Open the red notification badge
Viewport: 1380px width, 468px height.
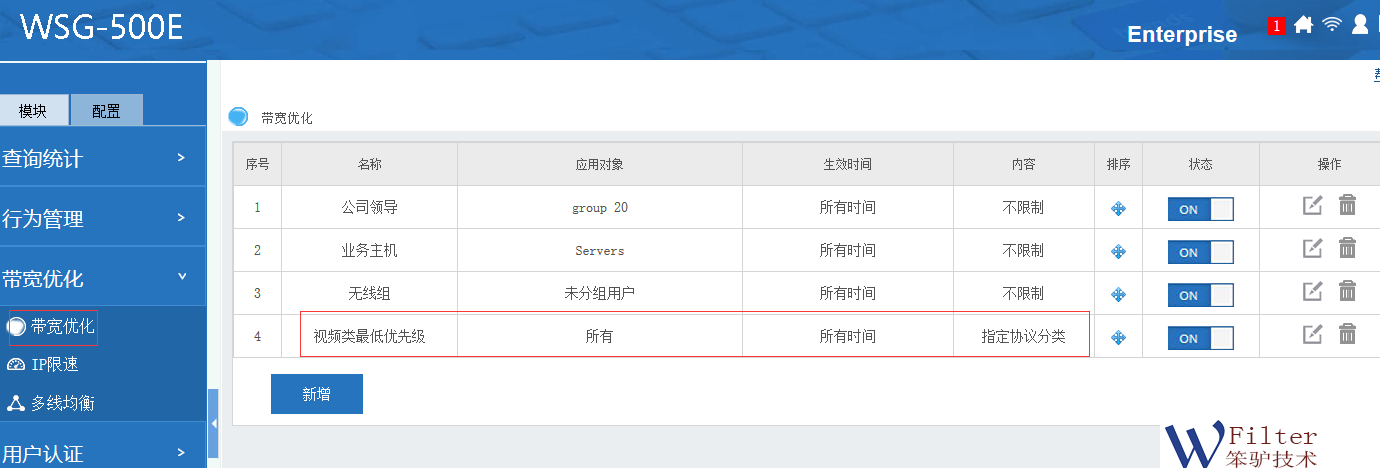click(1276, 27)
